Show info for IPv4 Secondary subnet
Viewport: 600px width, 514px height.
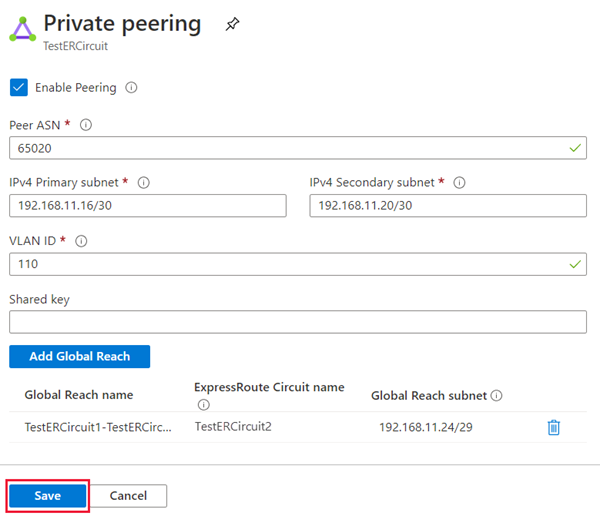pos(459,183)
